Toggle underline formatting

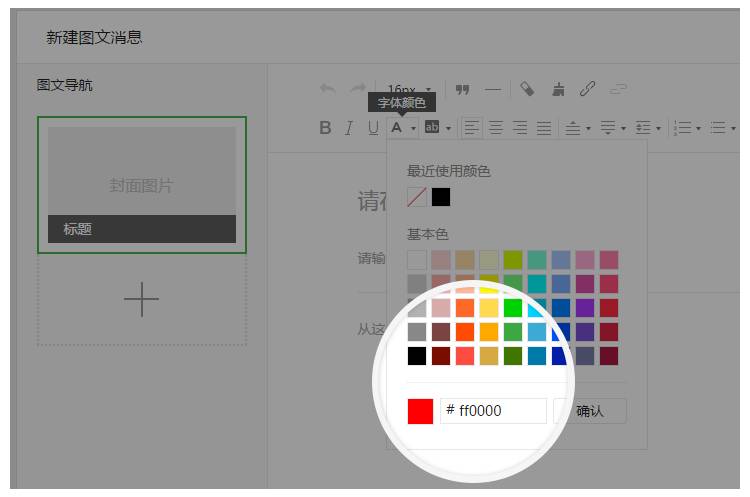pos(373,128)
